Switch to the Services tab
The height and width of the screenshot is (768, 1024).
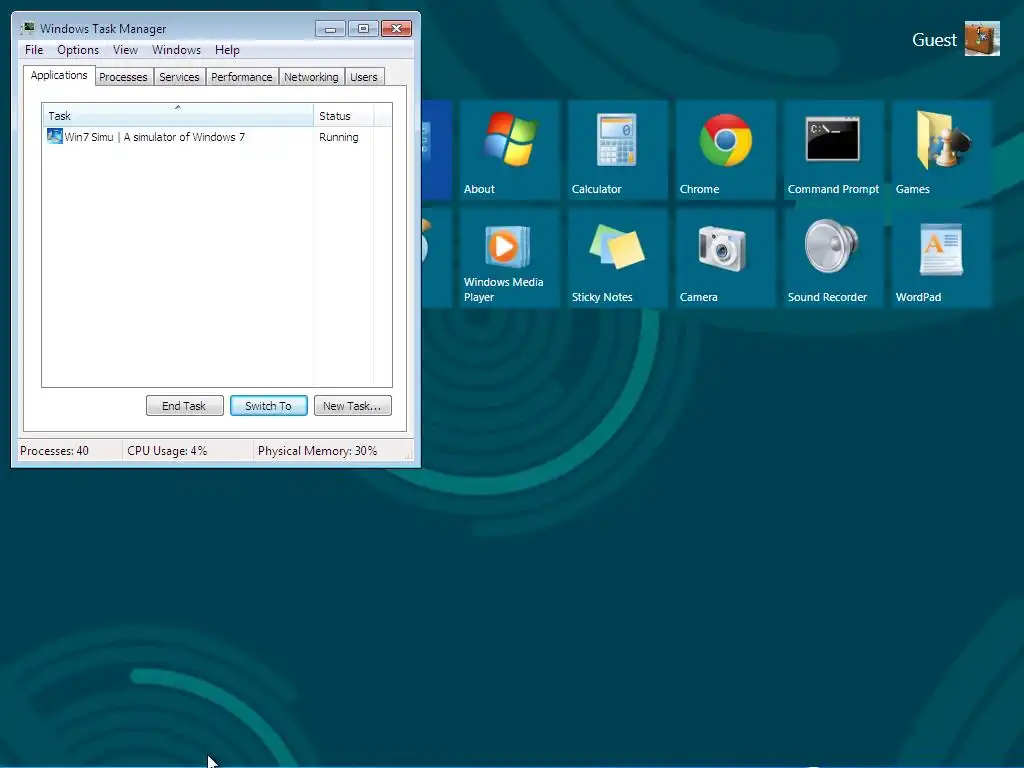click(179, 77)
